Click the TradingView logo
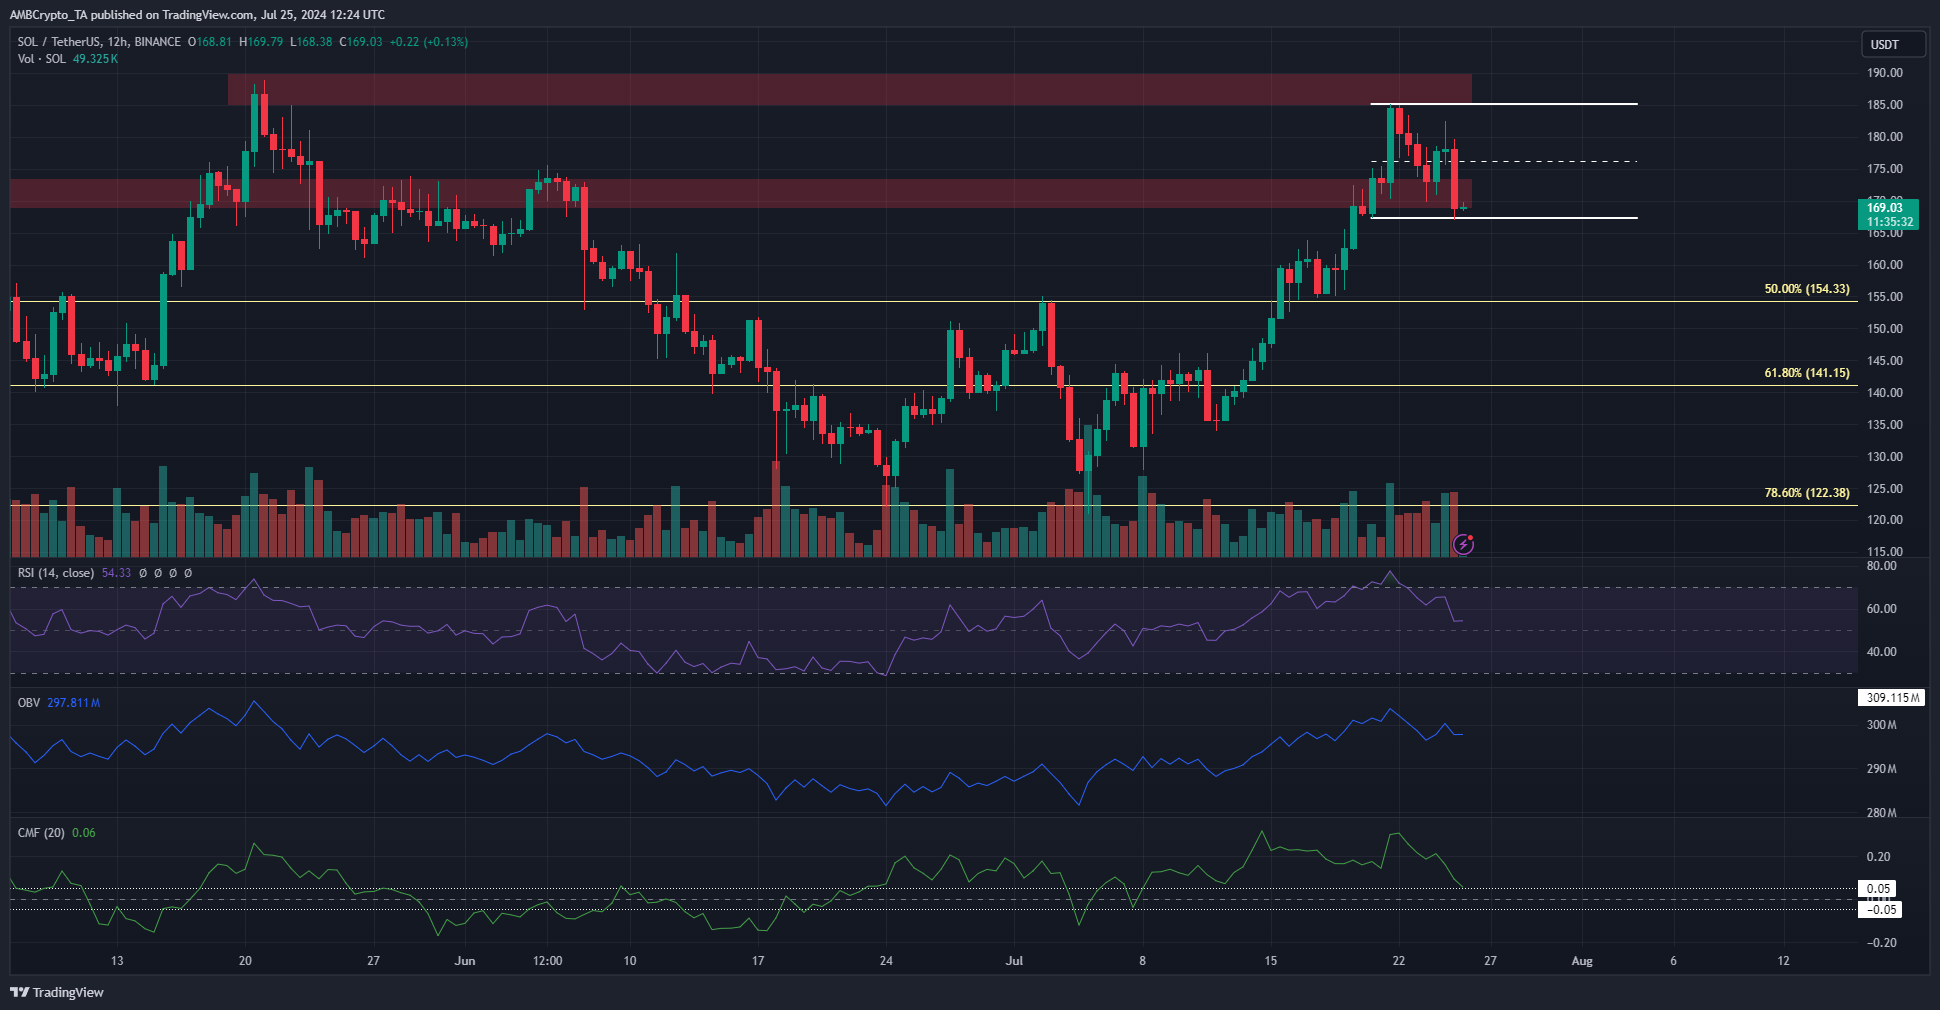The height and width of the screenshot is (1010, 1940). pyautogui.click(x=57, y=992)
